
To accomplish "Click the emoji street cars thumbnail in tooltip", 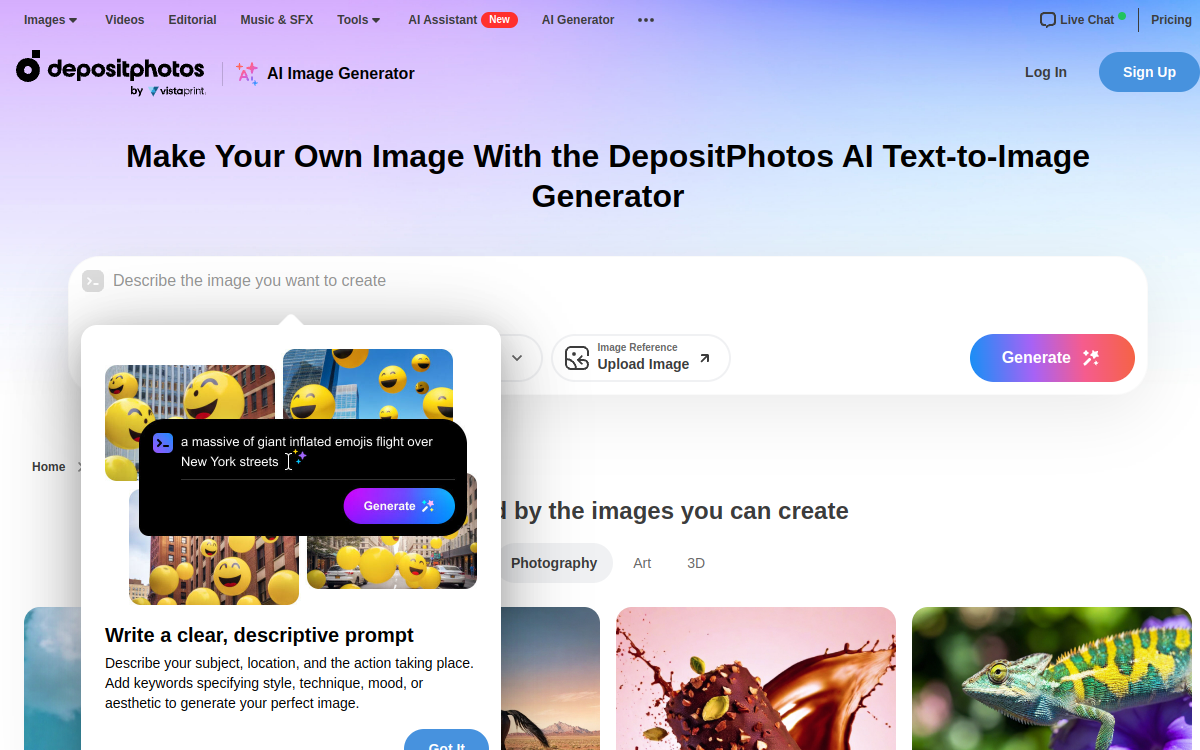I will pyautogui.click(x=392, y=562).
